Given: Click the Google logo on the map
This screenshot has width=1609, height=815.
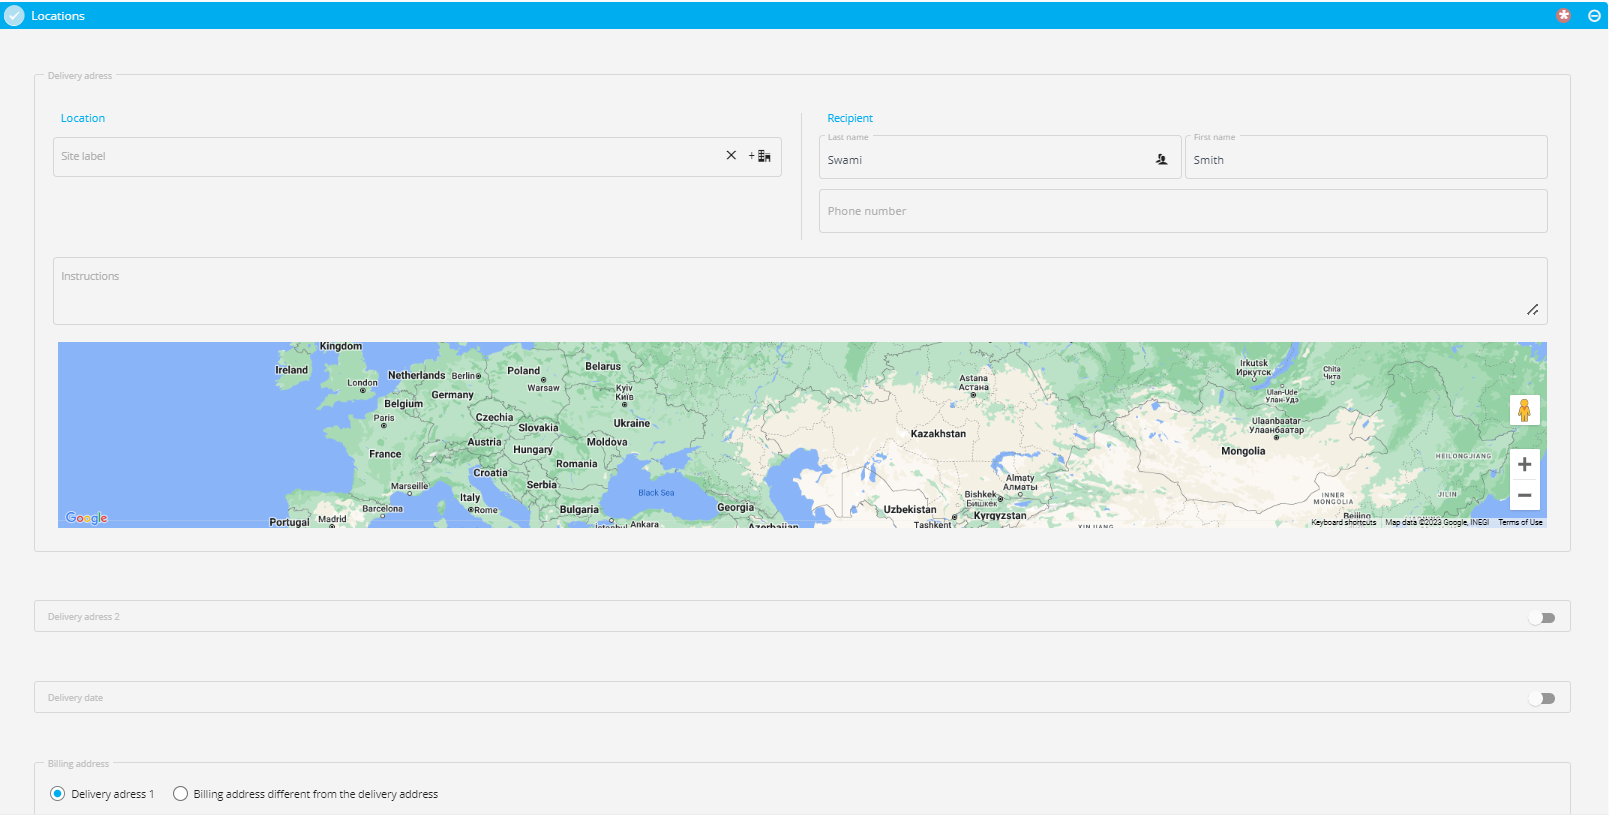Looking at the screenshot, I should click(x=87, y=518).
